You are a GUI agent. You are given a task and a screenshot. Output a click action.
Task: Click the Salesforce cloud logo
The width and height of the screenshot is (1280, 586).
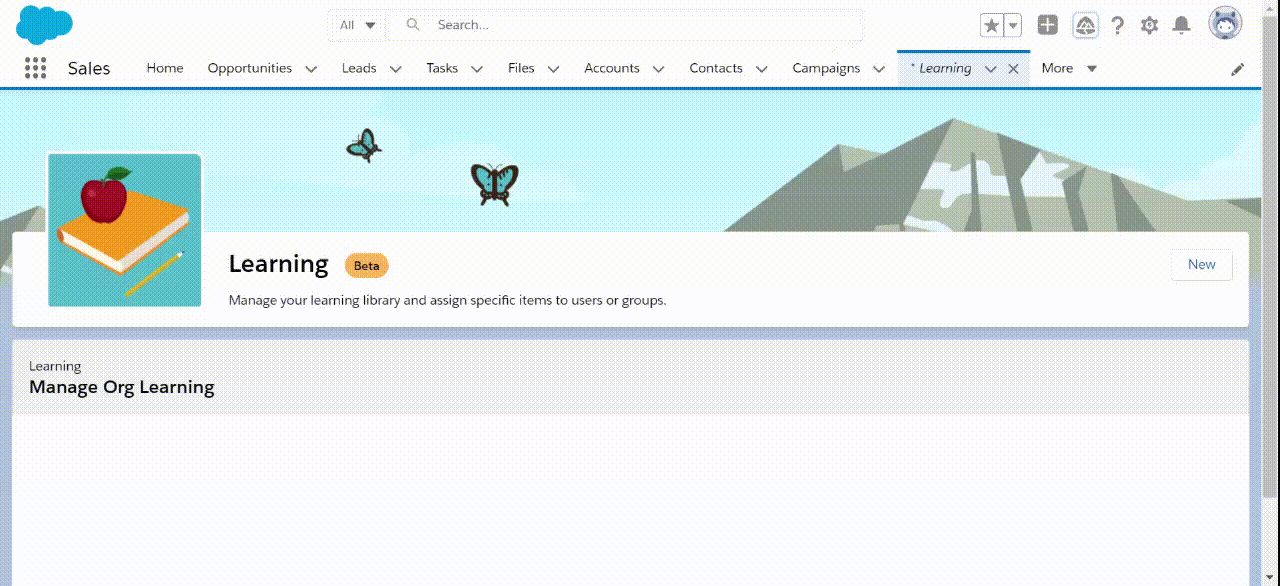click(45, 24)
